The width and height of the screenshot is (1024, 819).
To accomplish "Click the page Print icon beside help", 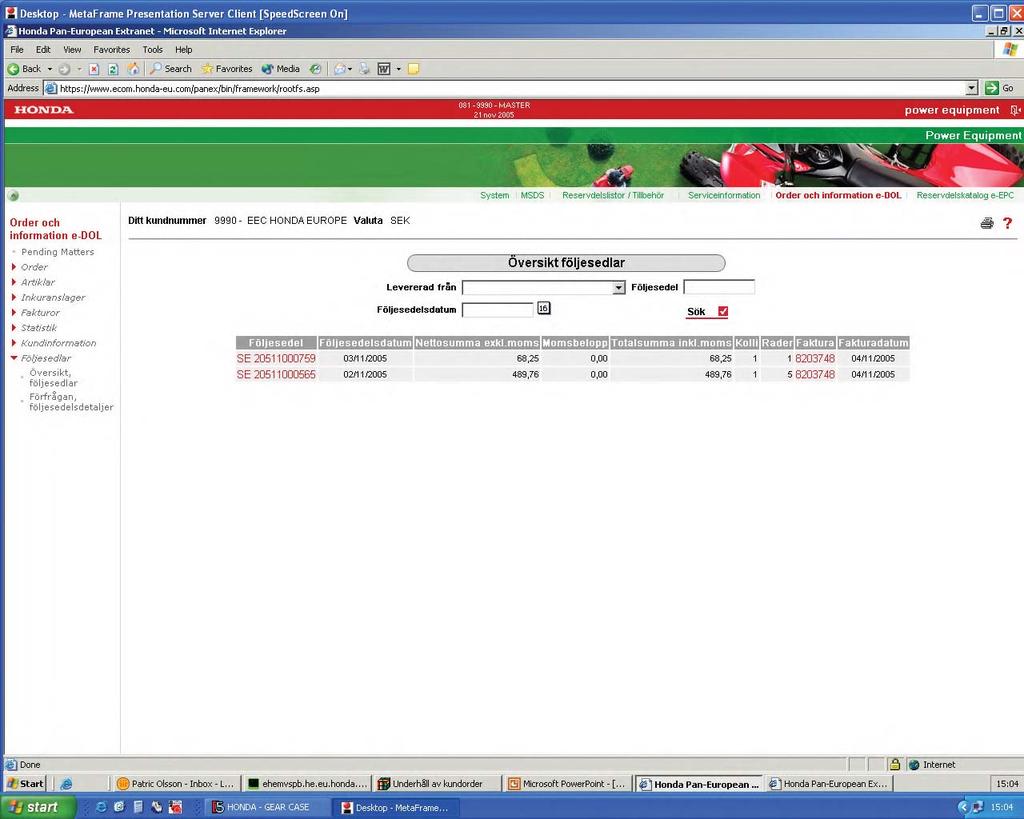I will 987,223.
